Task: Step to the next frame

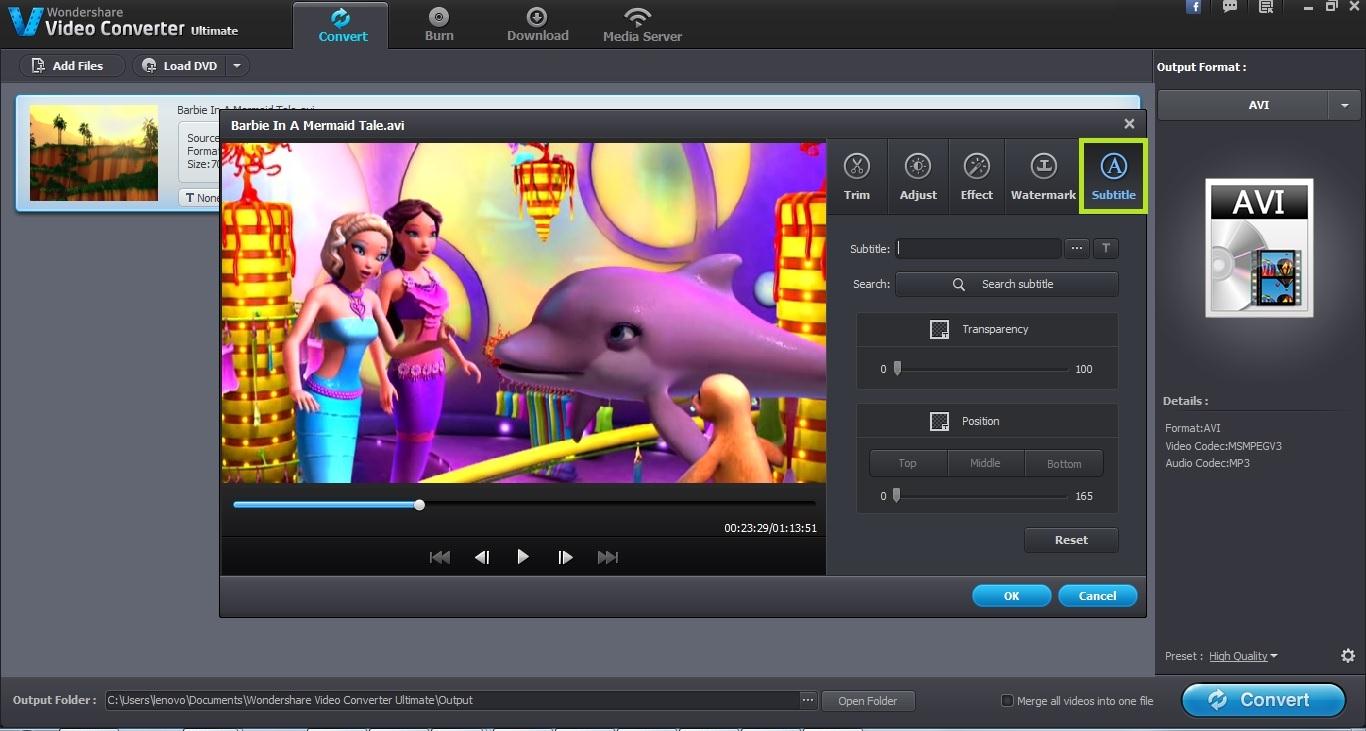Action: (565, 558)
